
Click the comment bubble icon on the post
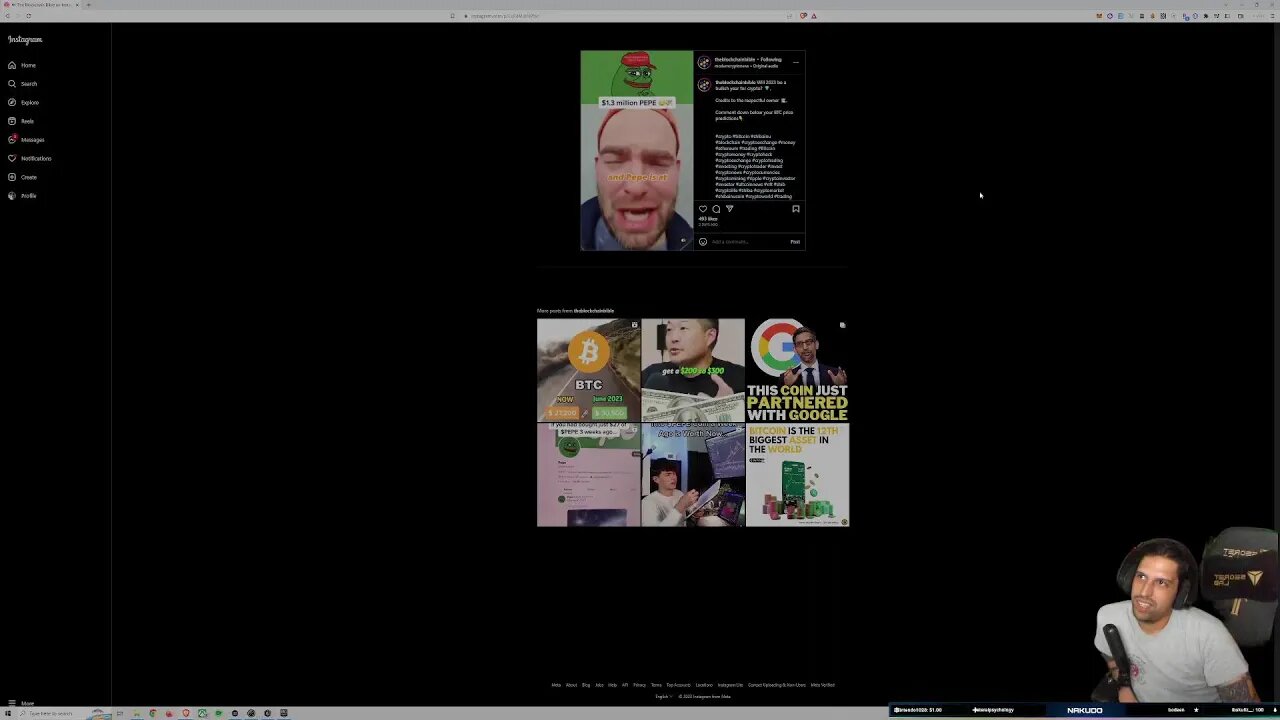[x=716, y=209]
